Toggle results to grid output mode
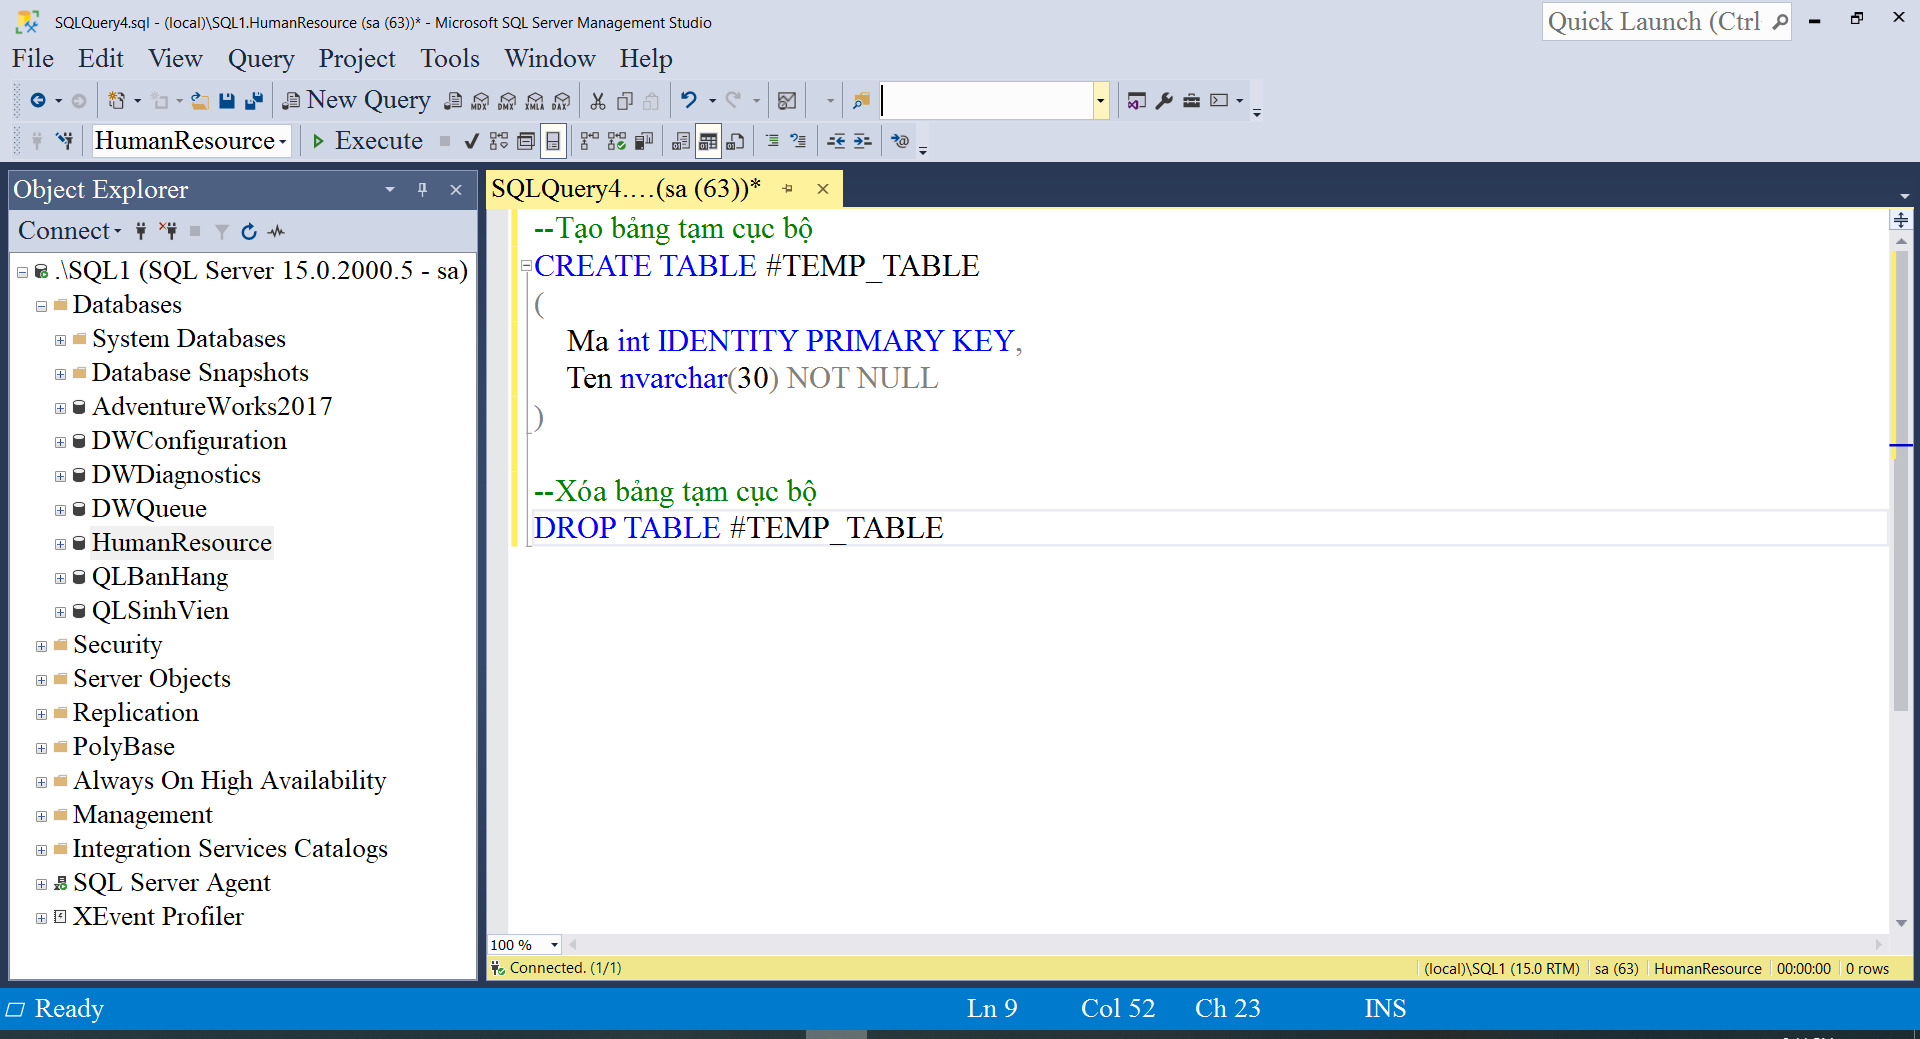1920x1039 pixels. 707,141
